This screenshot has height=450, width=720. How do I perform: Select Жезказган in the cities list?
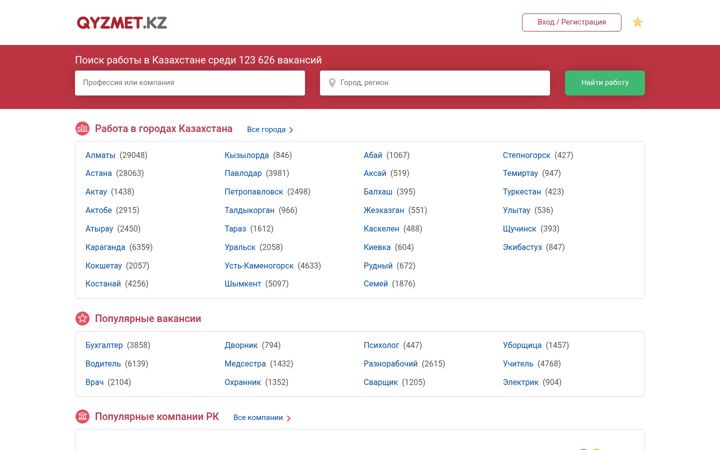[384, 210]
